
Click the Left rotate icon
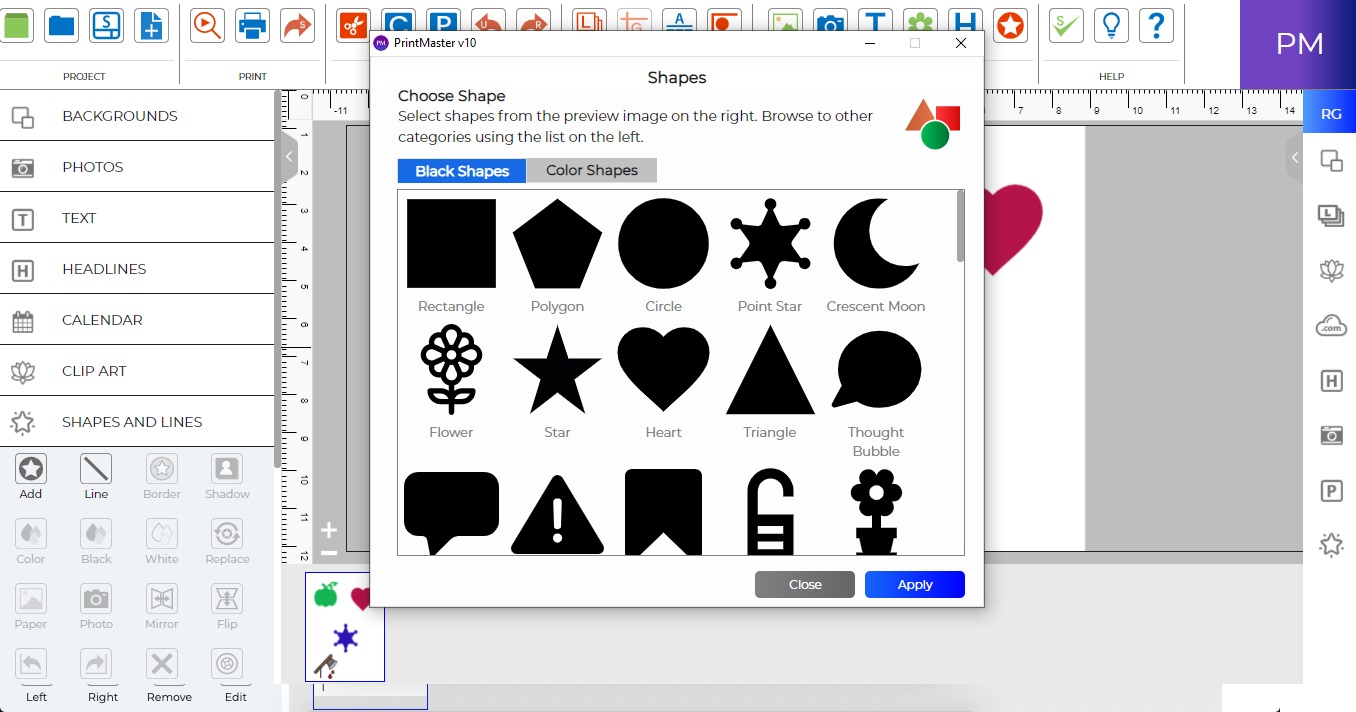pos(31,664)
